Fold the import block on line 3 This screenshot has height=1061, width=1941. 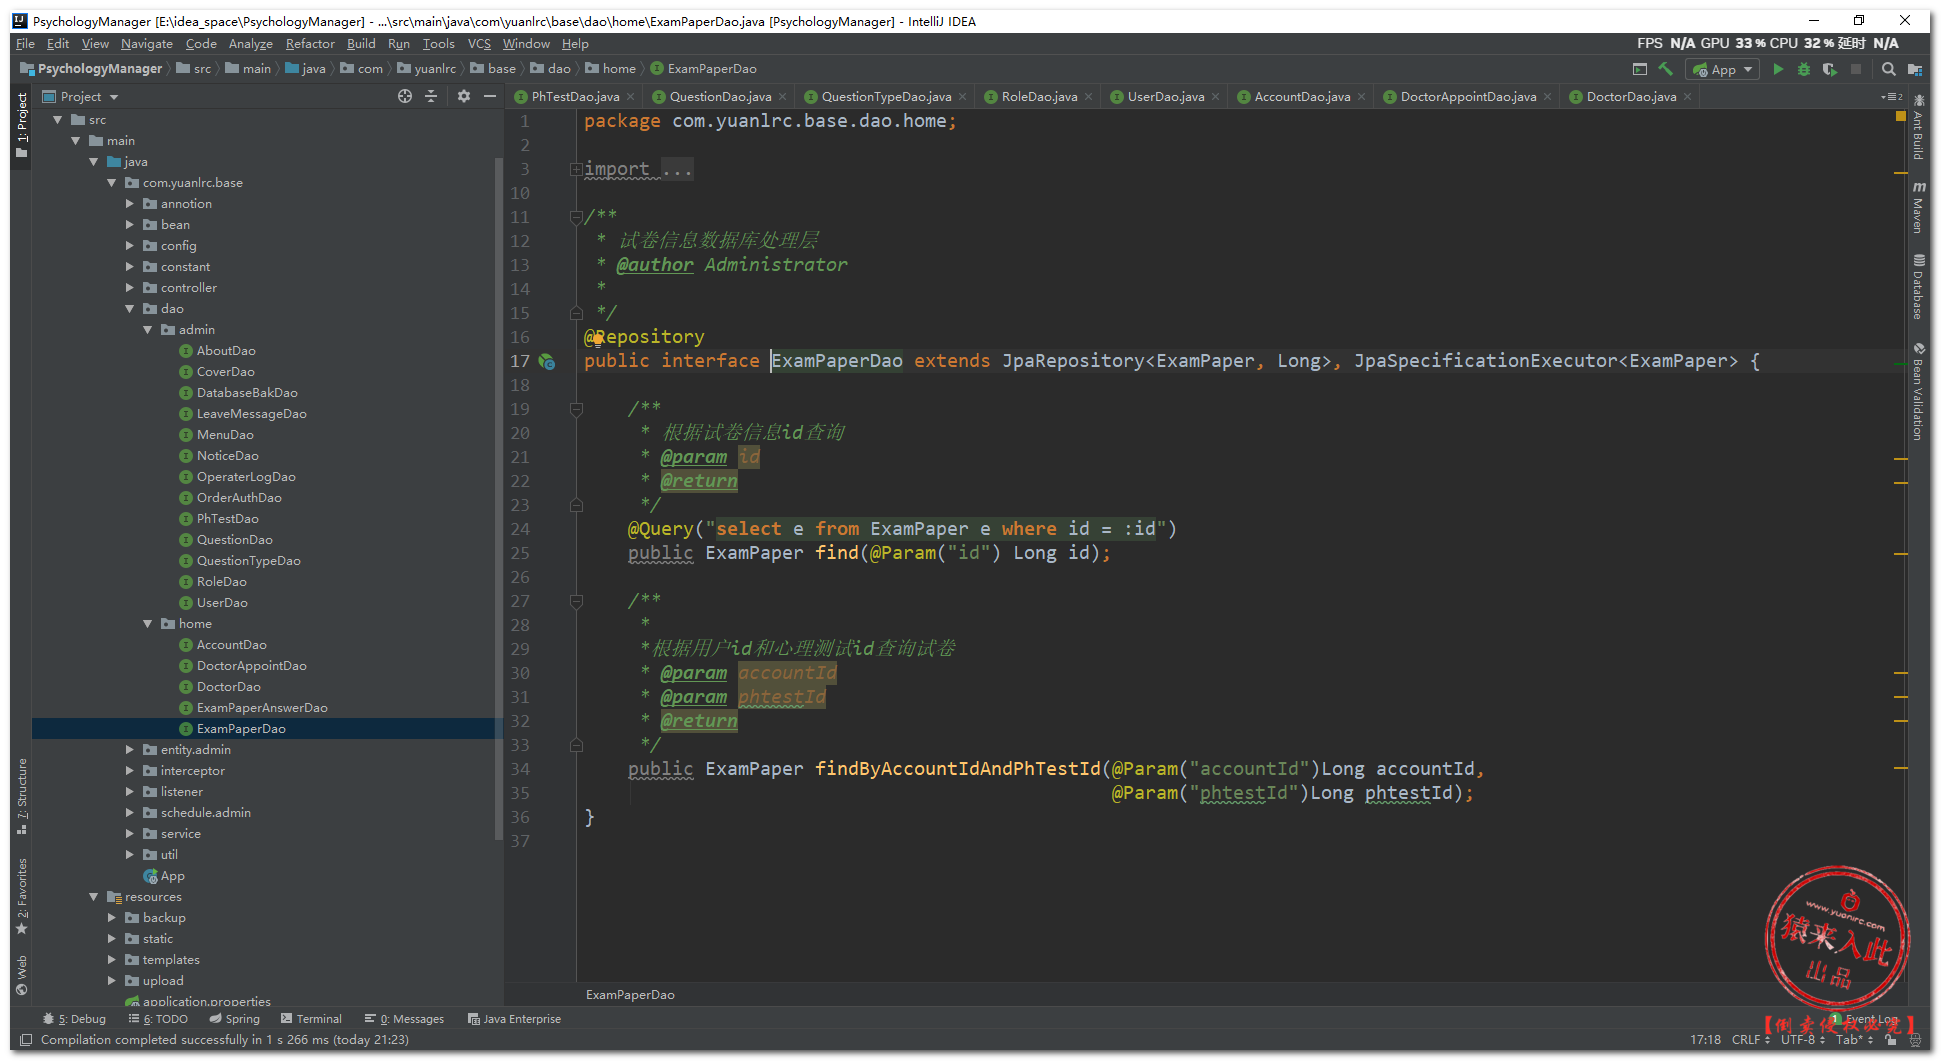(576, 169)
